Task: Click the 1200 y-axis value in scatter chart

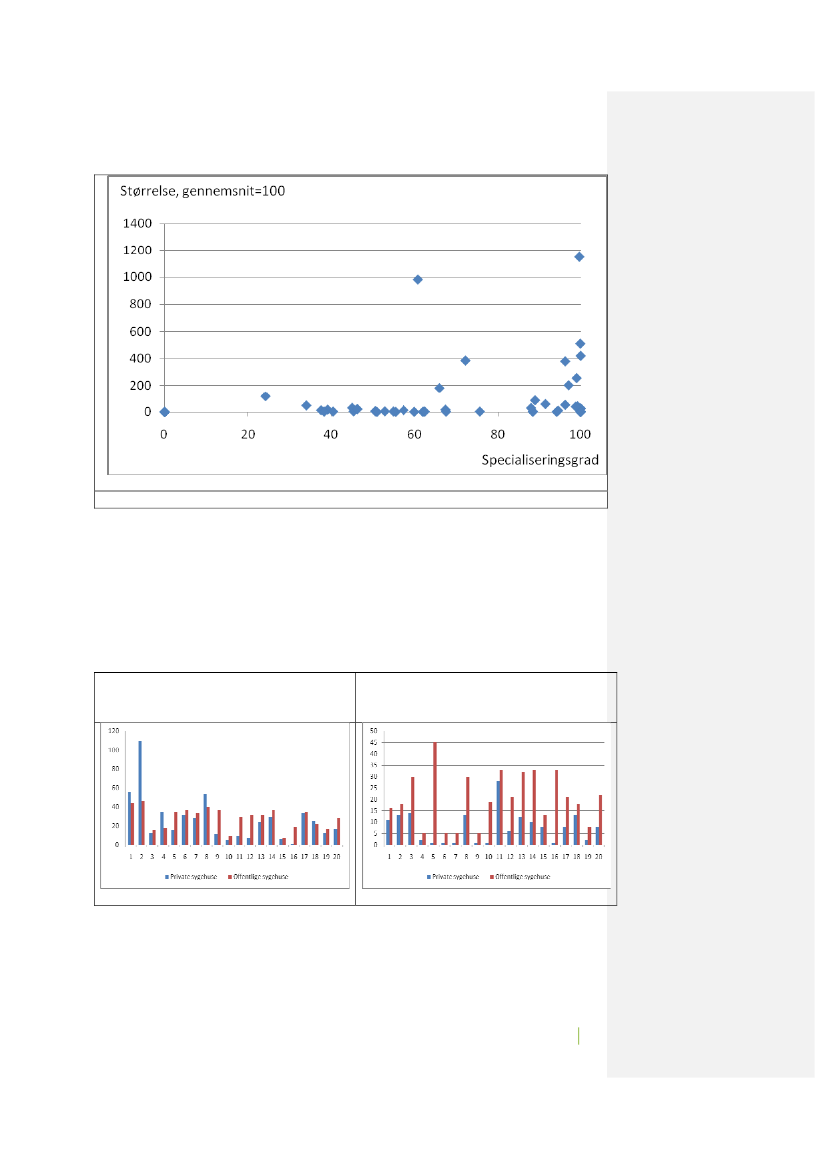Action: pyautogui.click(x=137, y=250)
